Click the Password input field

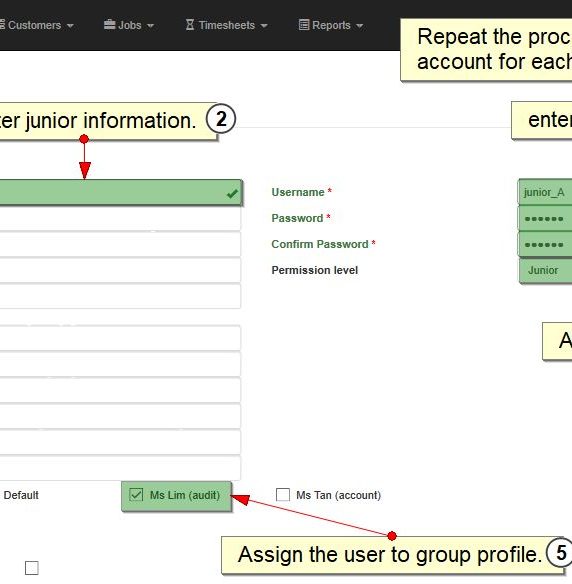[x=545, y=219]
